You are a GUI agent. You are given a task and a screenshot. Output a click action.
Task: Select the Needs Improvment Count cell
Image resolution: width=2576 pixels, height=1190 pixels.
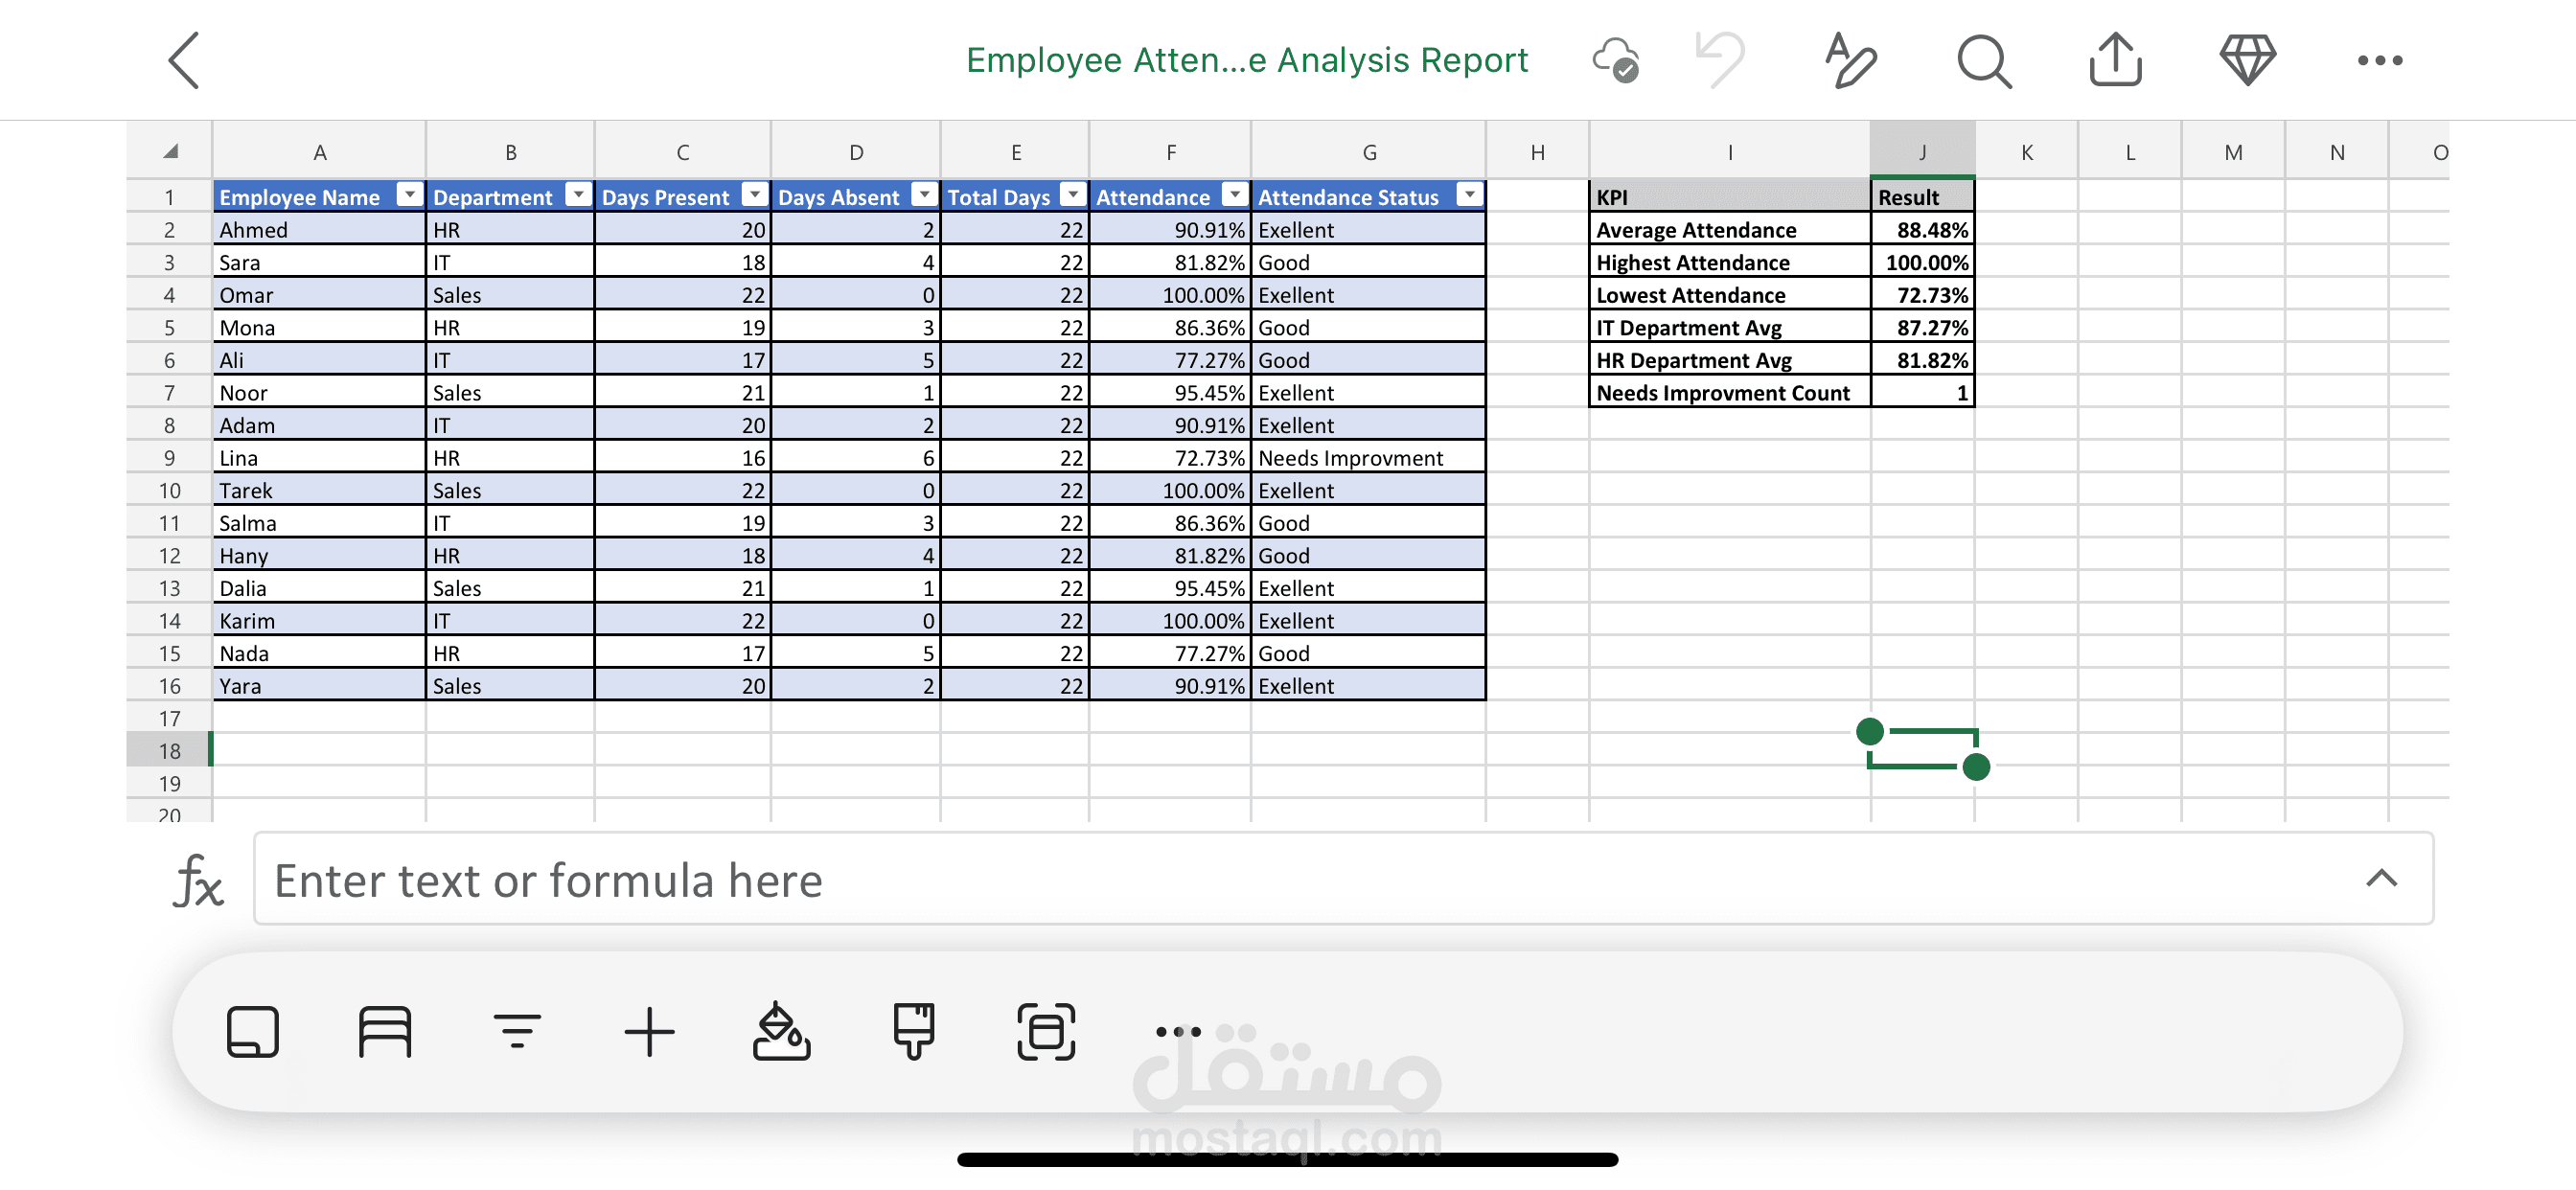(x=1729, y=393)
